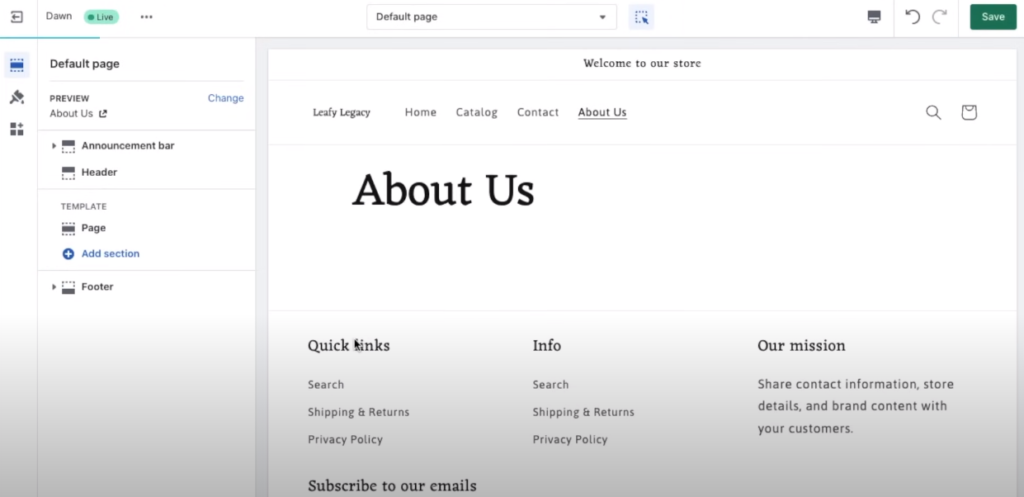Click the Page section icon
The width and height of the screenshot is (1024, 497).
[68, 228]
